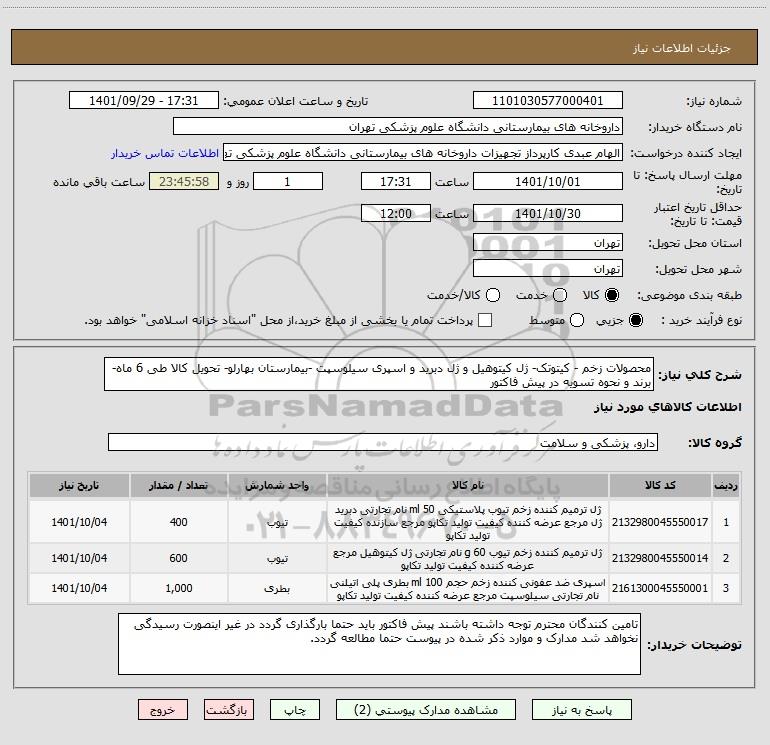Click the countdown timer 23:45:58
The height and width of the screenshot is (745, 770).
tap(184, 181)
